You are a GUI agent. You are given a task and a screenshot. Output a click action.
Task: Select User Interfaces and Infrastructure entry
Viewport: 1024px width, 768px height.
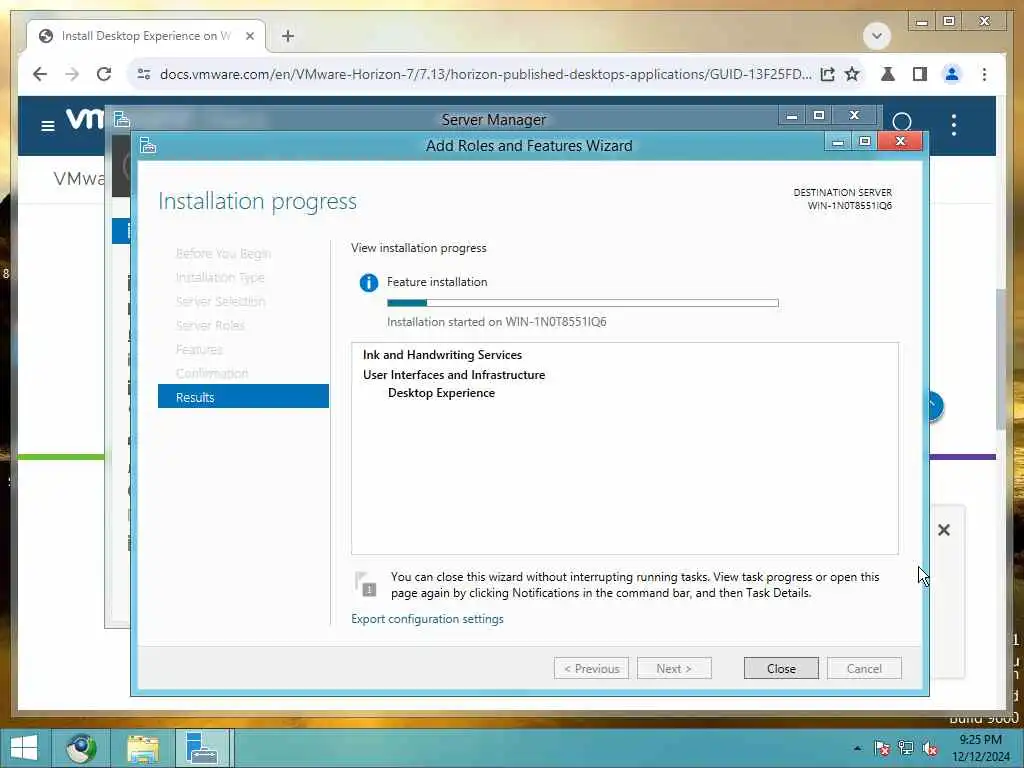click(454, 374)
